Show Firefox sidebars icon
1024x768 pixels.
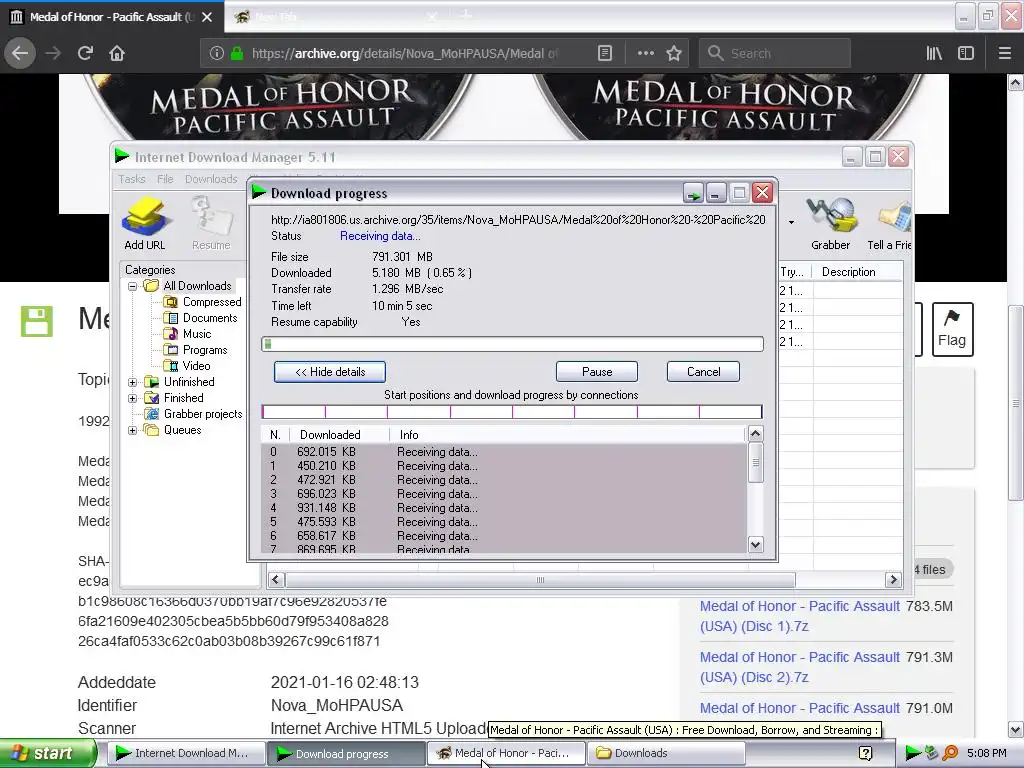click(966, 53)
